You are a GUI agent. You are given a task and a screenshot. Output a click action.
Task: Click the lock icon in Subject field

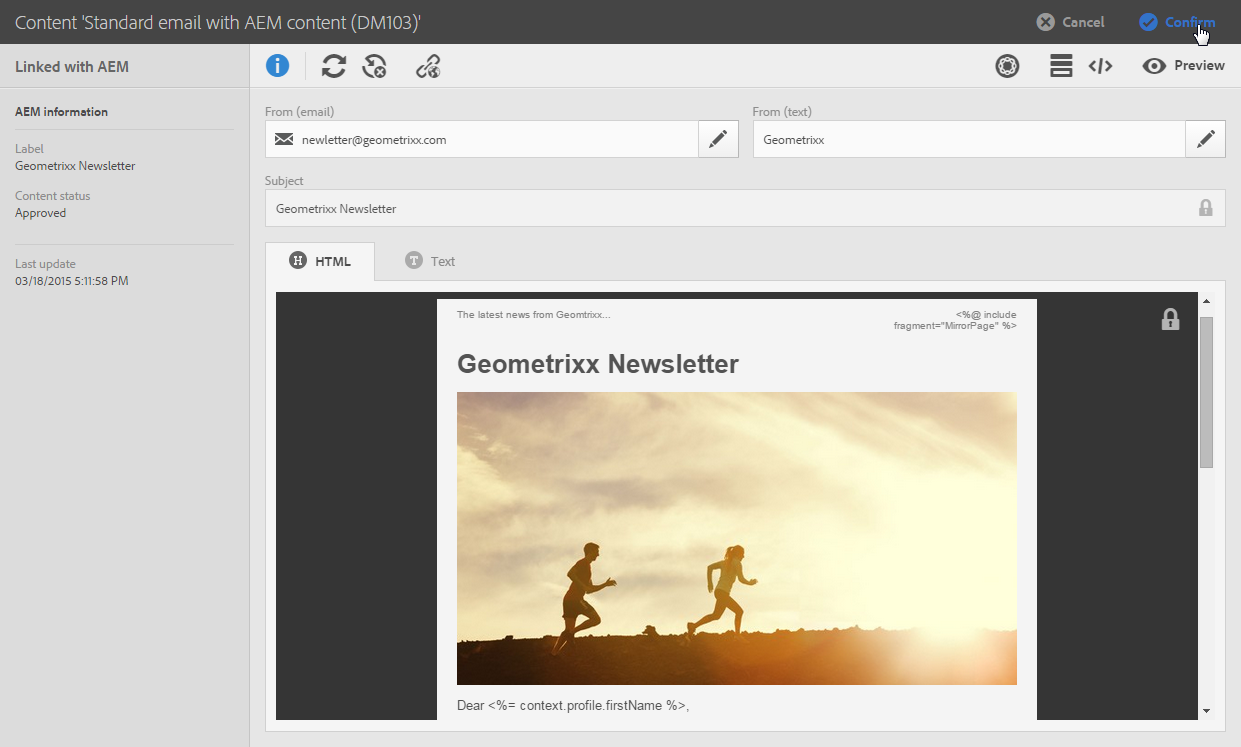1205,208
